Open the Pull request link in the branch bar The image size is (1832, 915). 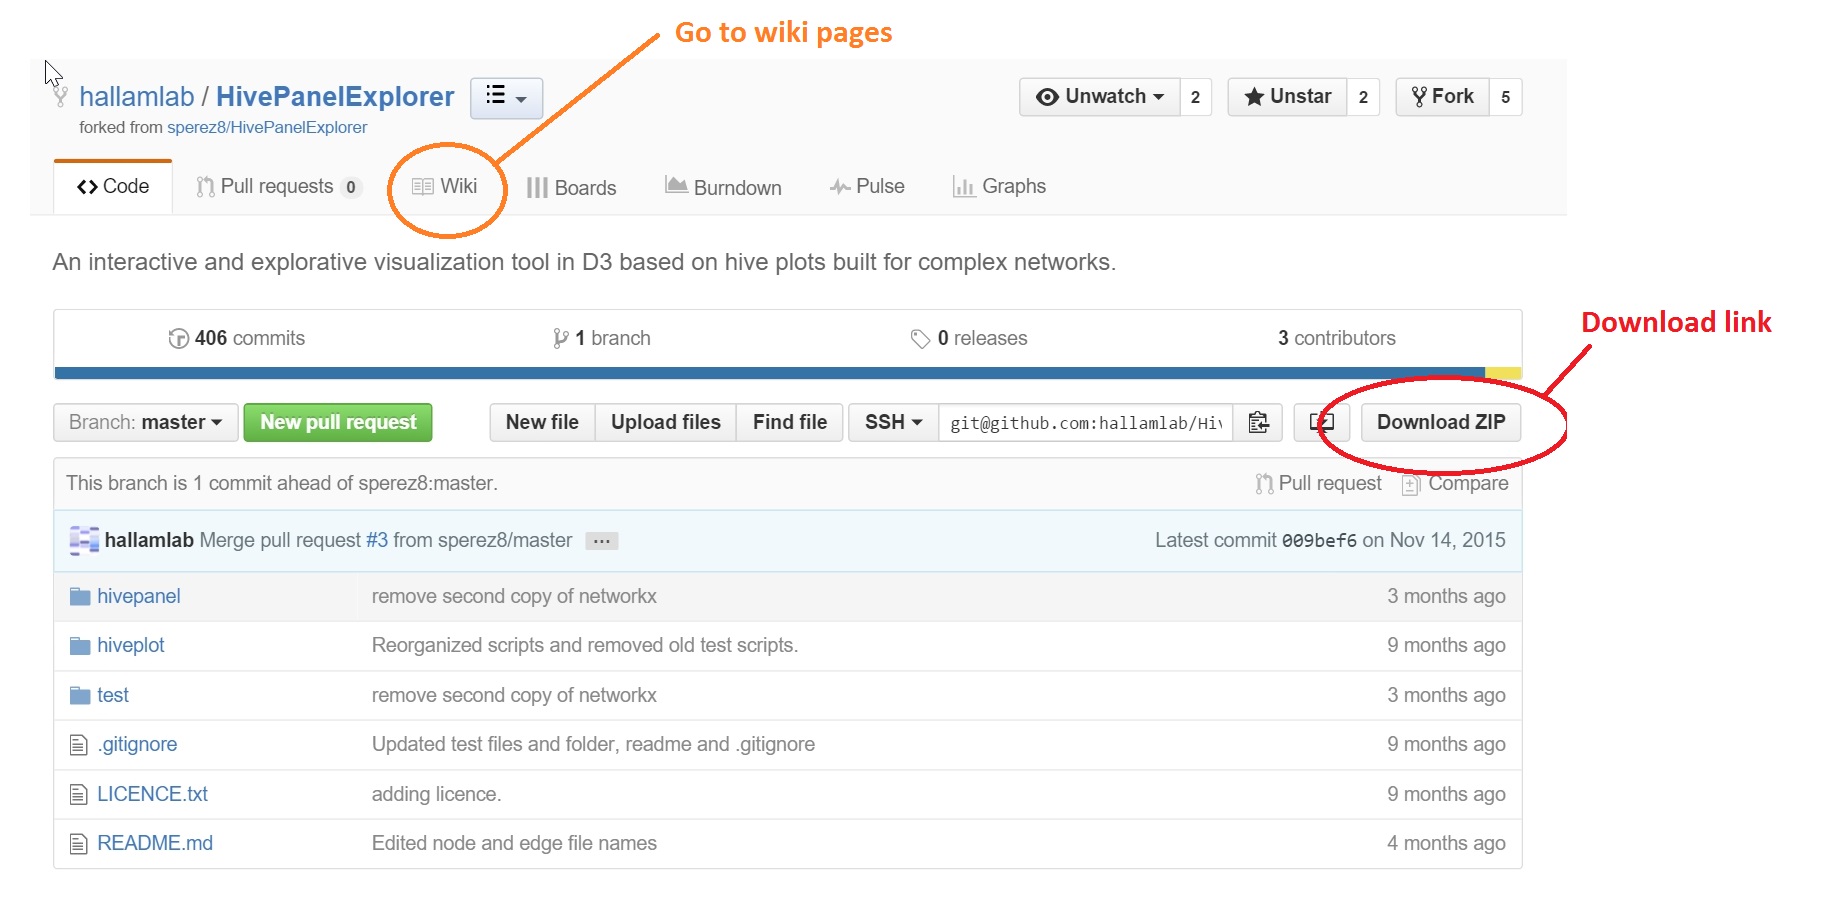[x=1318, y=484]
